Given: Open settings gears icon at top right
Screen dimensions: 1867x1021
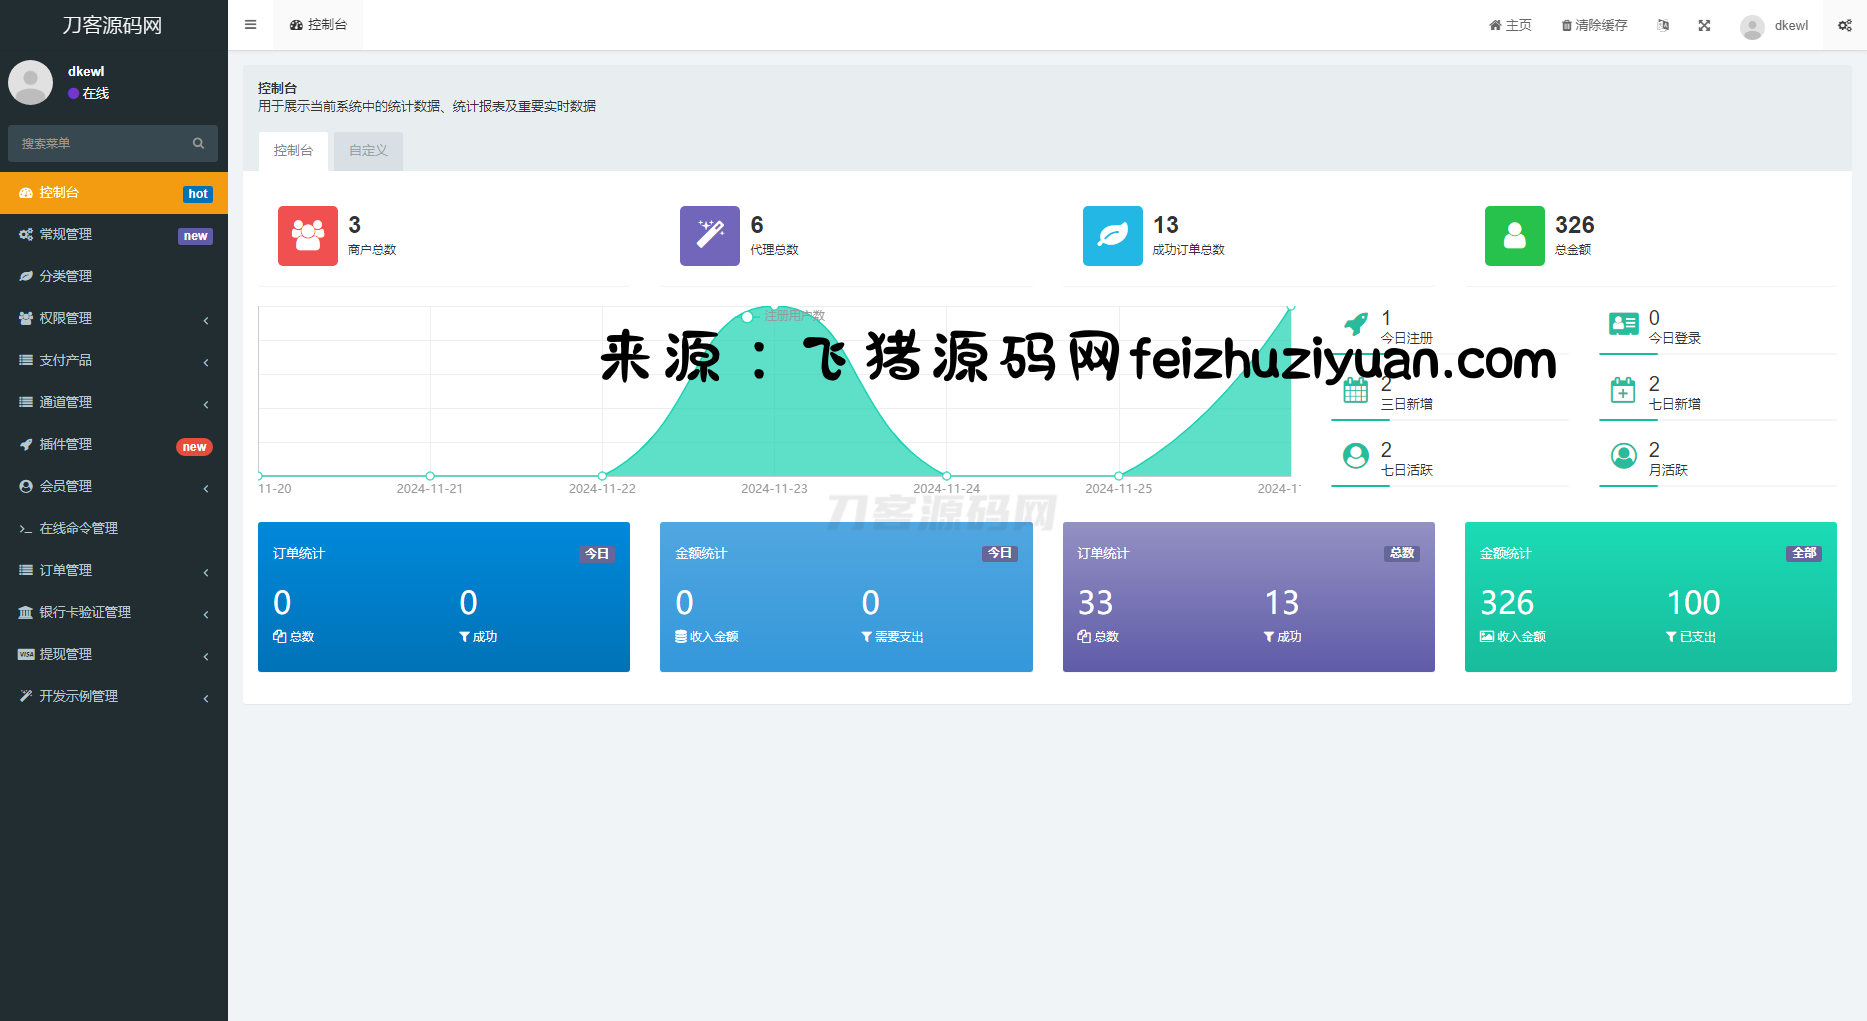Looking at the screenshot, I should pos(1844,25).
